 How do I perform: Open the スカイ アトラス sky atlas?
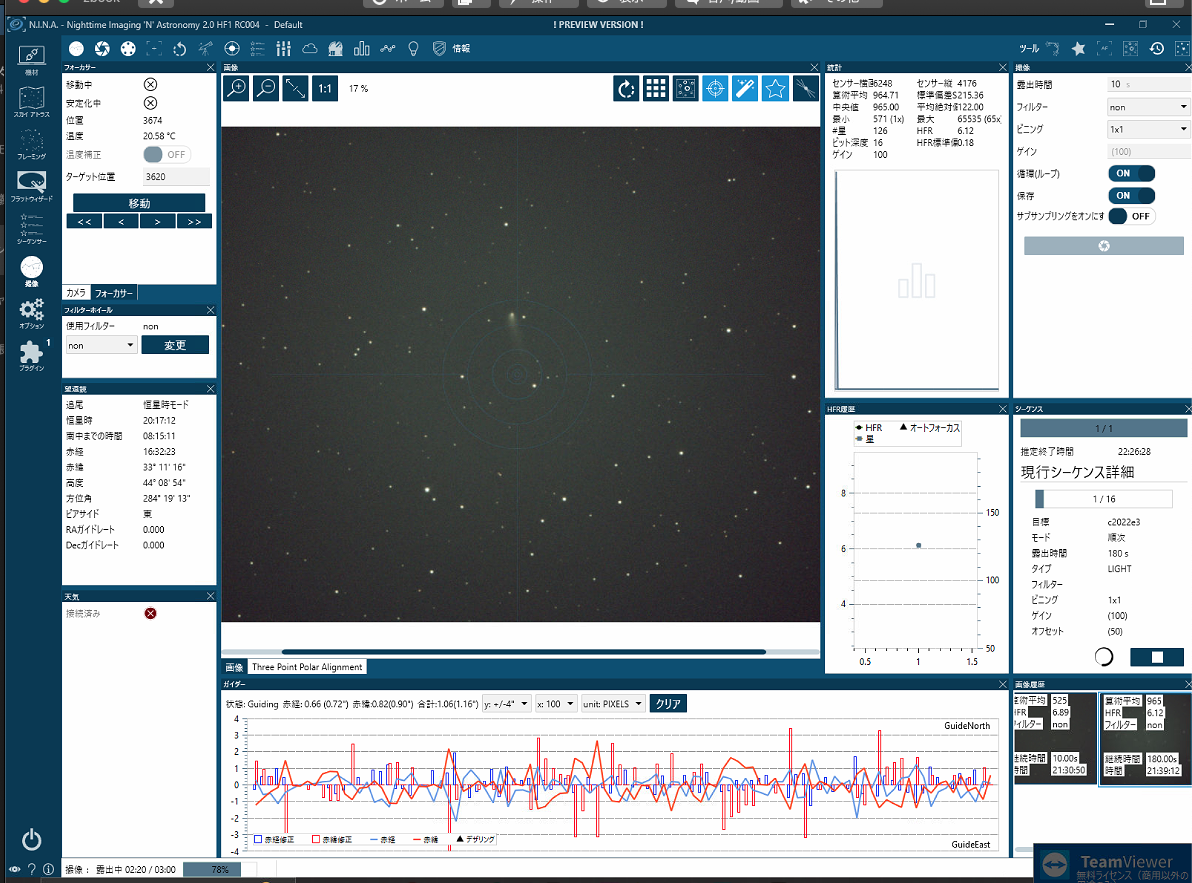click(31, 102)
